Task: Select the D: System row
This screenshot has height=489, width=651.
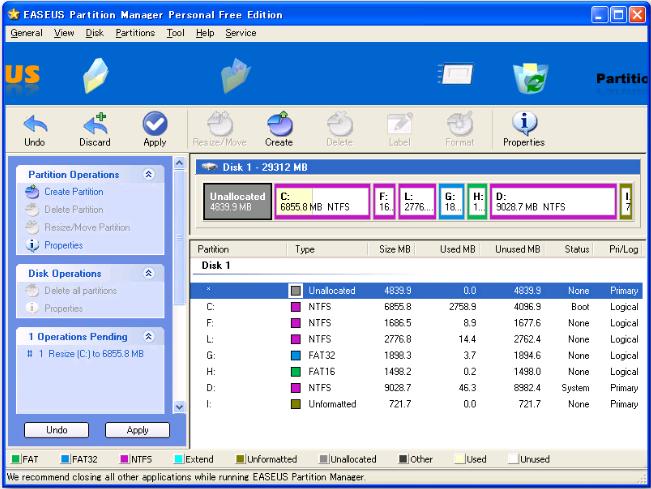Action: click(416, 388)
